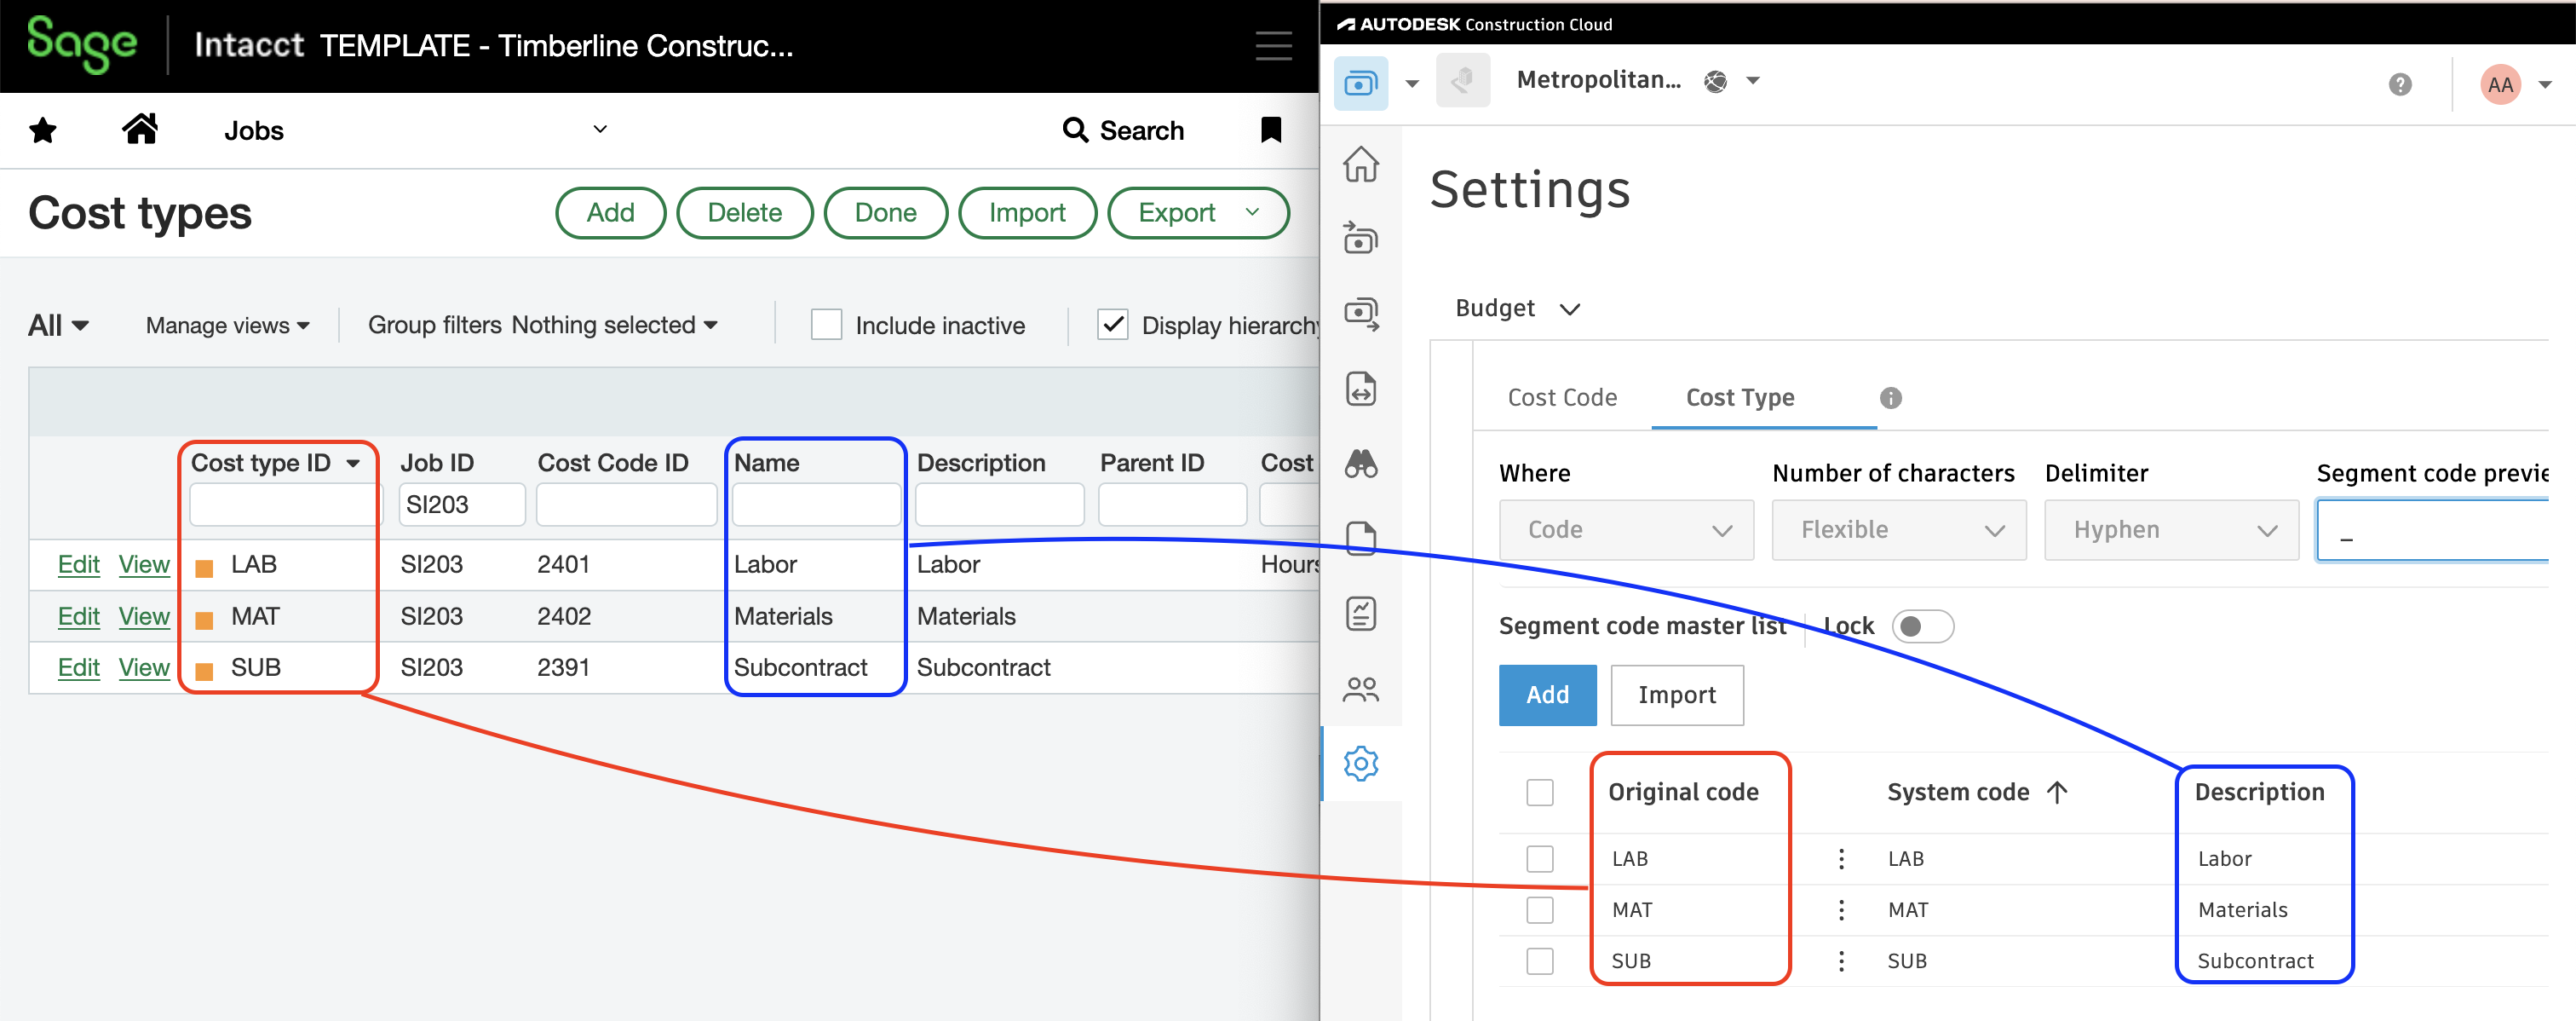Click the dashboard home icon in ACC sidebar
2576x1021 pixels.
coord(1360,164)
